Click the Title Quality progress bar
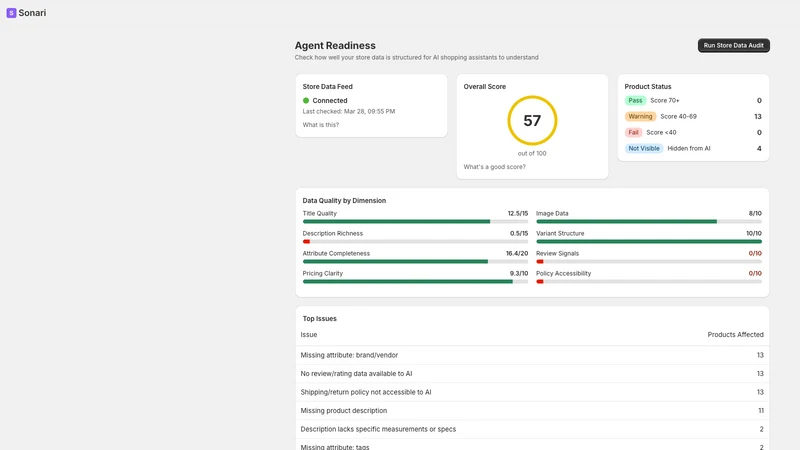Image resolution: width=800 pixels, height=450 pixels. pyautogui.click(x=415, y=221)
